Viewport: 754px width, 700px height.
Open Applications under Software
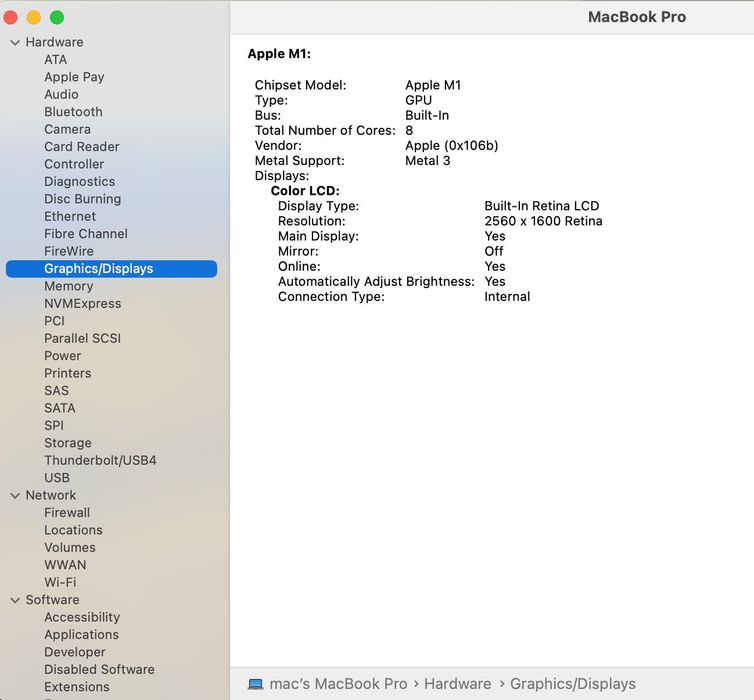pyautogui.click(x=81, y=635)
